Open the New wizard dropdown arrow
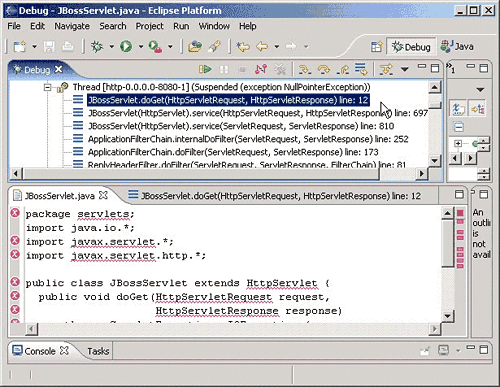This screenshot has height=387, width=500. click(x=34, y=47)
